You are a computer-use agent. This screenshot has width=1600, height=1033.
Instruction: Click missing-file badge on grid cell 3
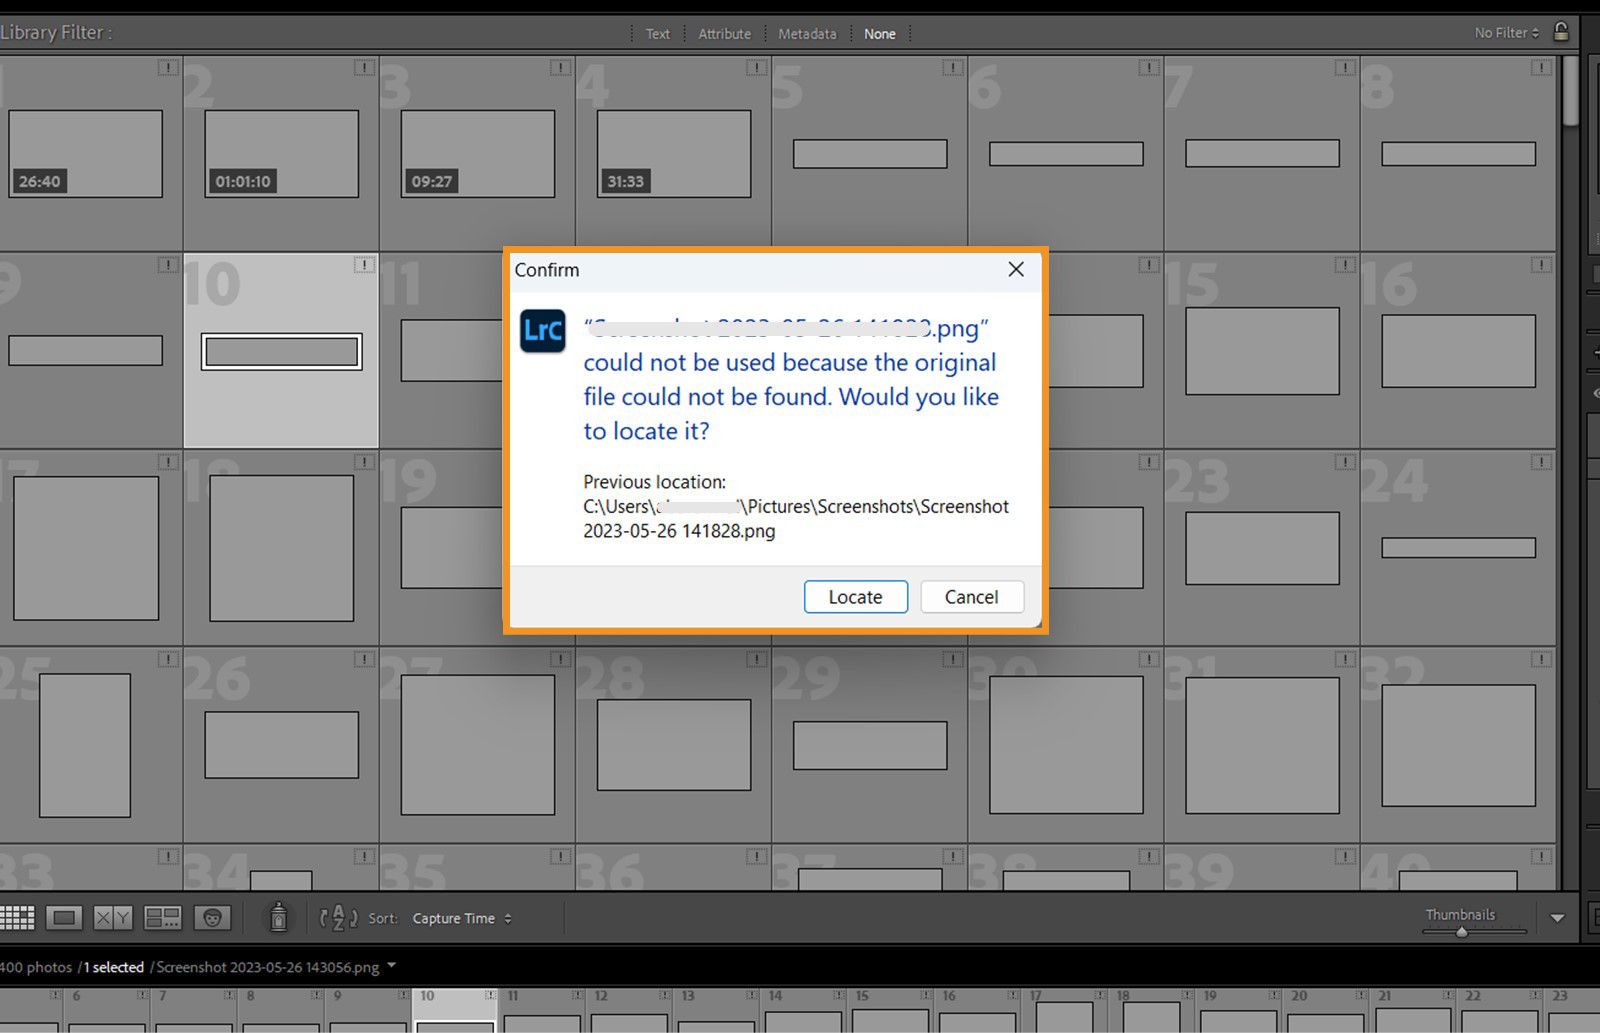[x=561, y=68]
